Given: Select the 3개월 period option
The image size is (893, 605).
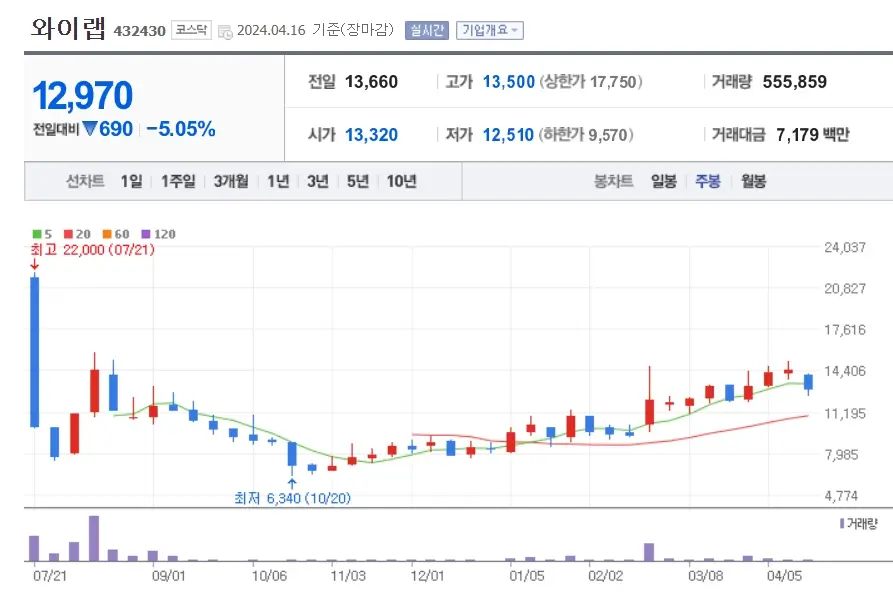Looking at the screenshot, I should [229, 182].
